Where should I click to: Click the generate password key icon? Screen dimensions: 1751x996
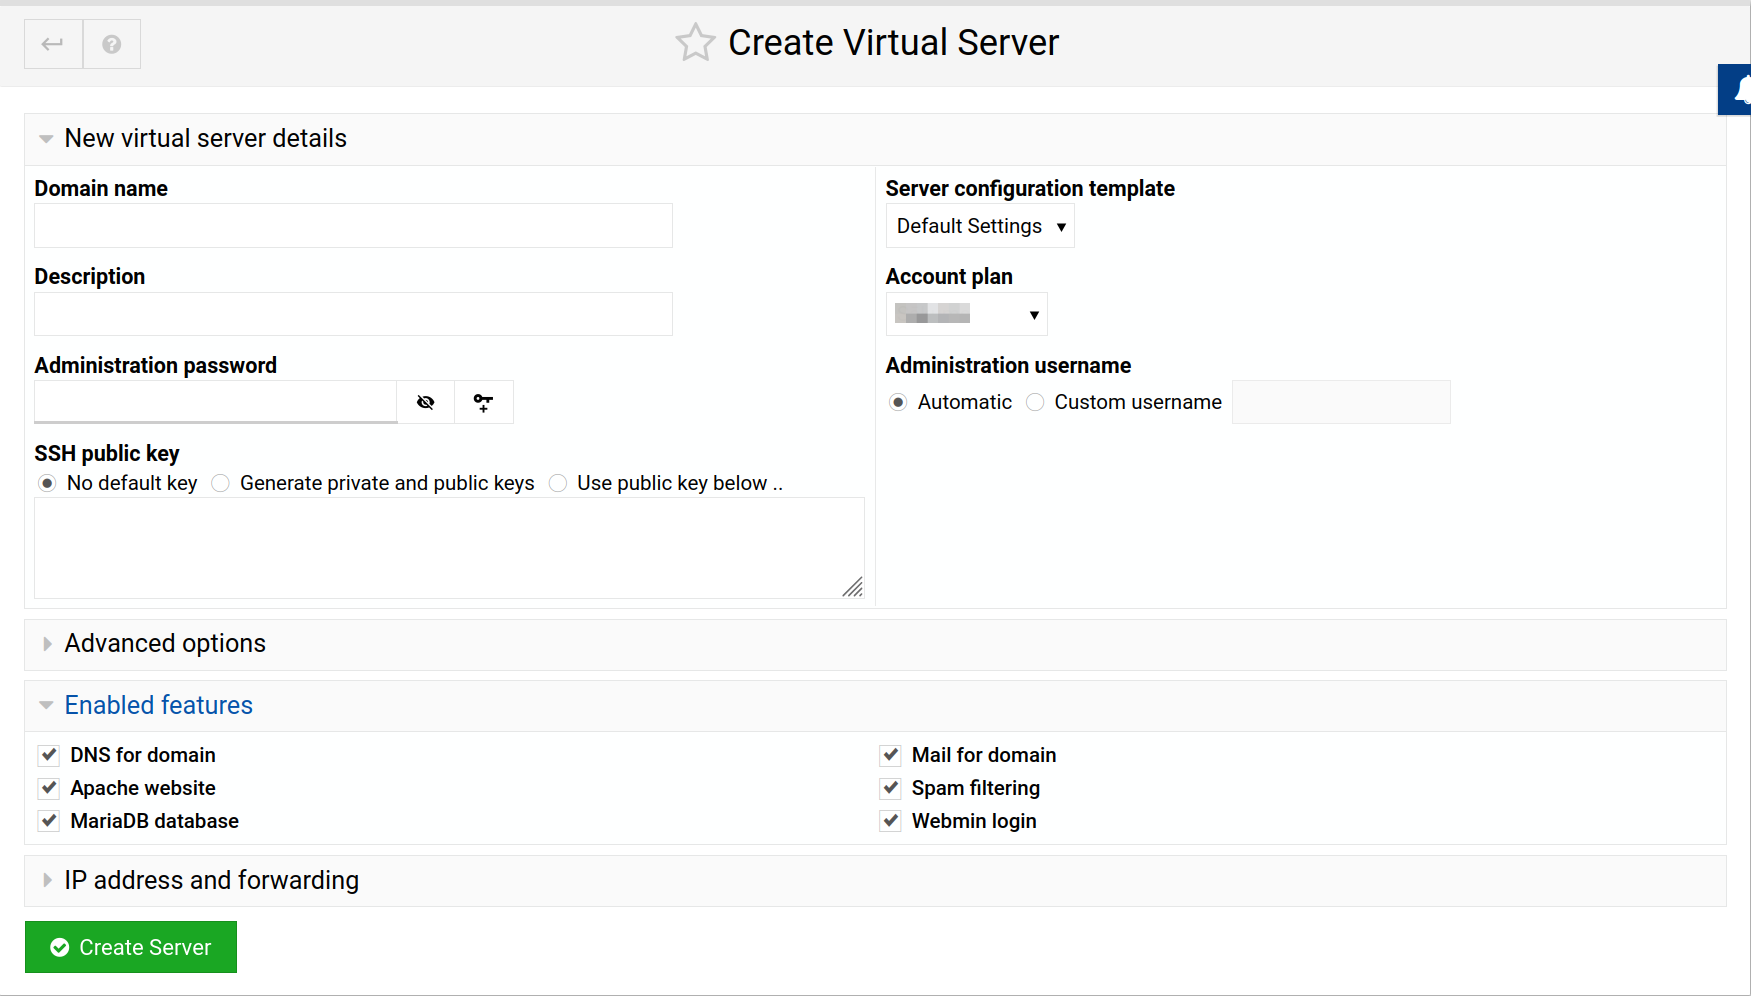tap(484, 402)
